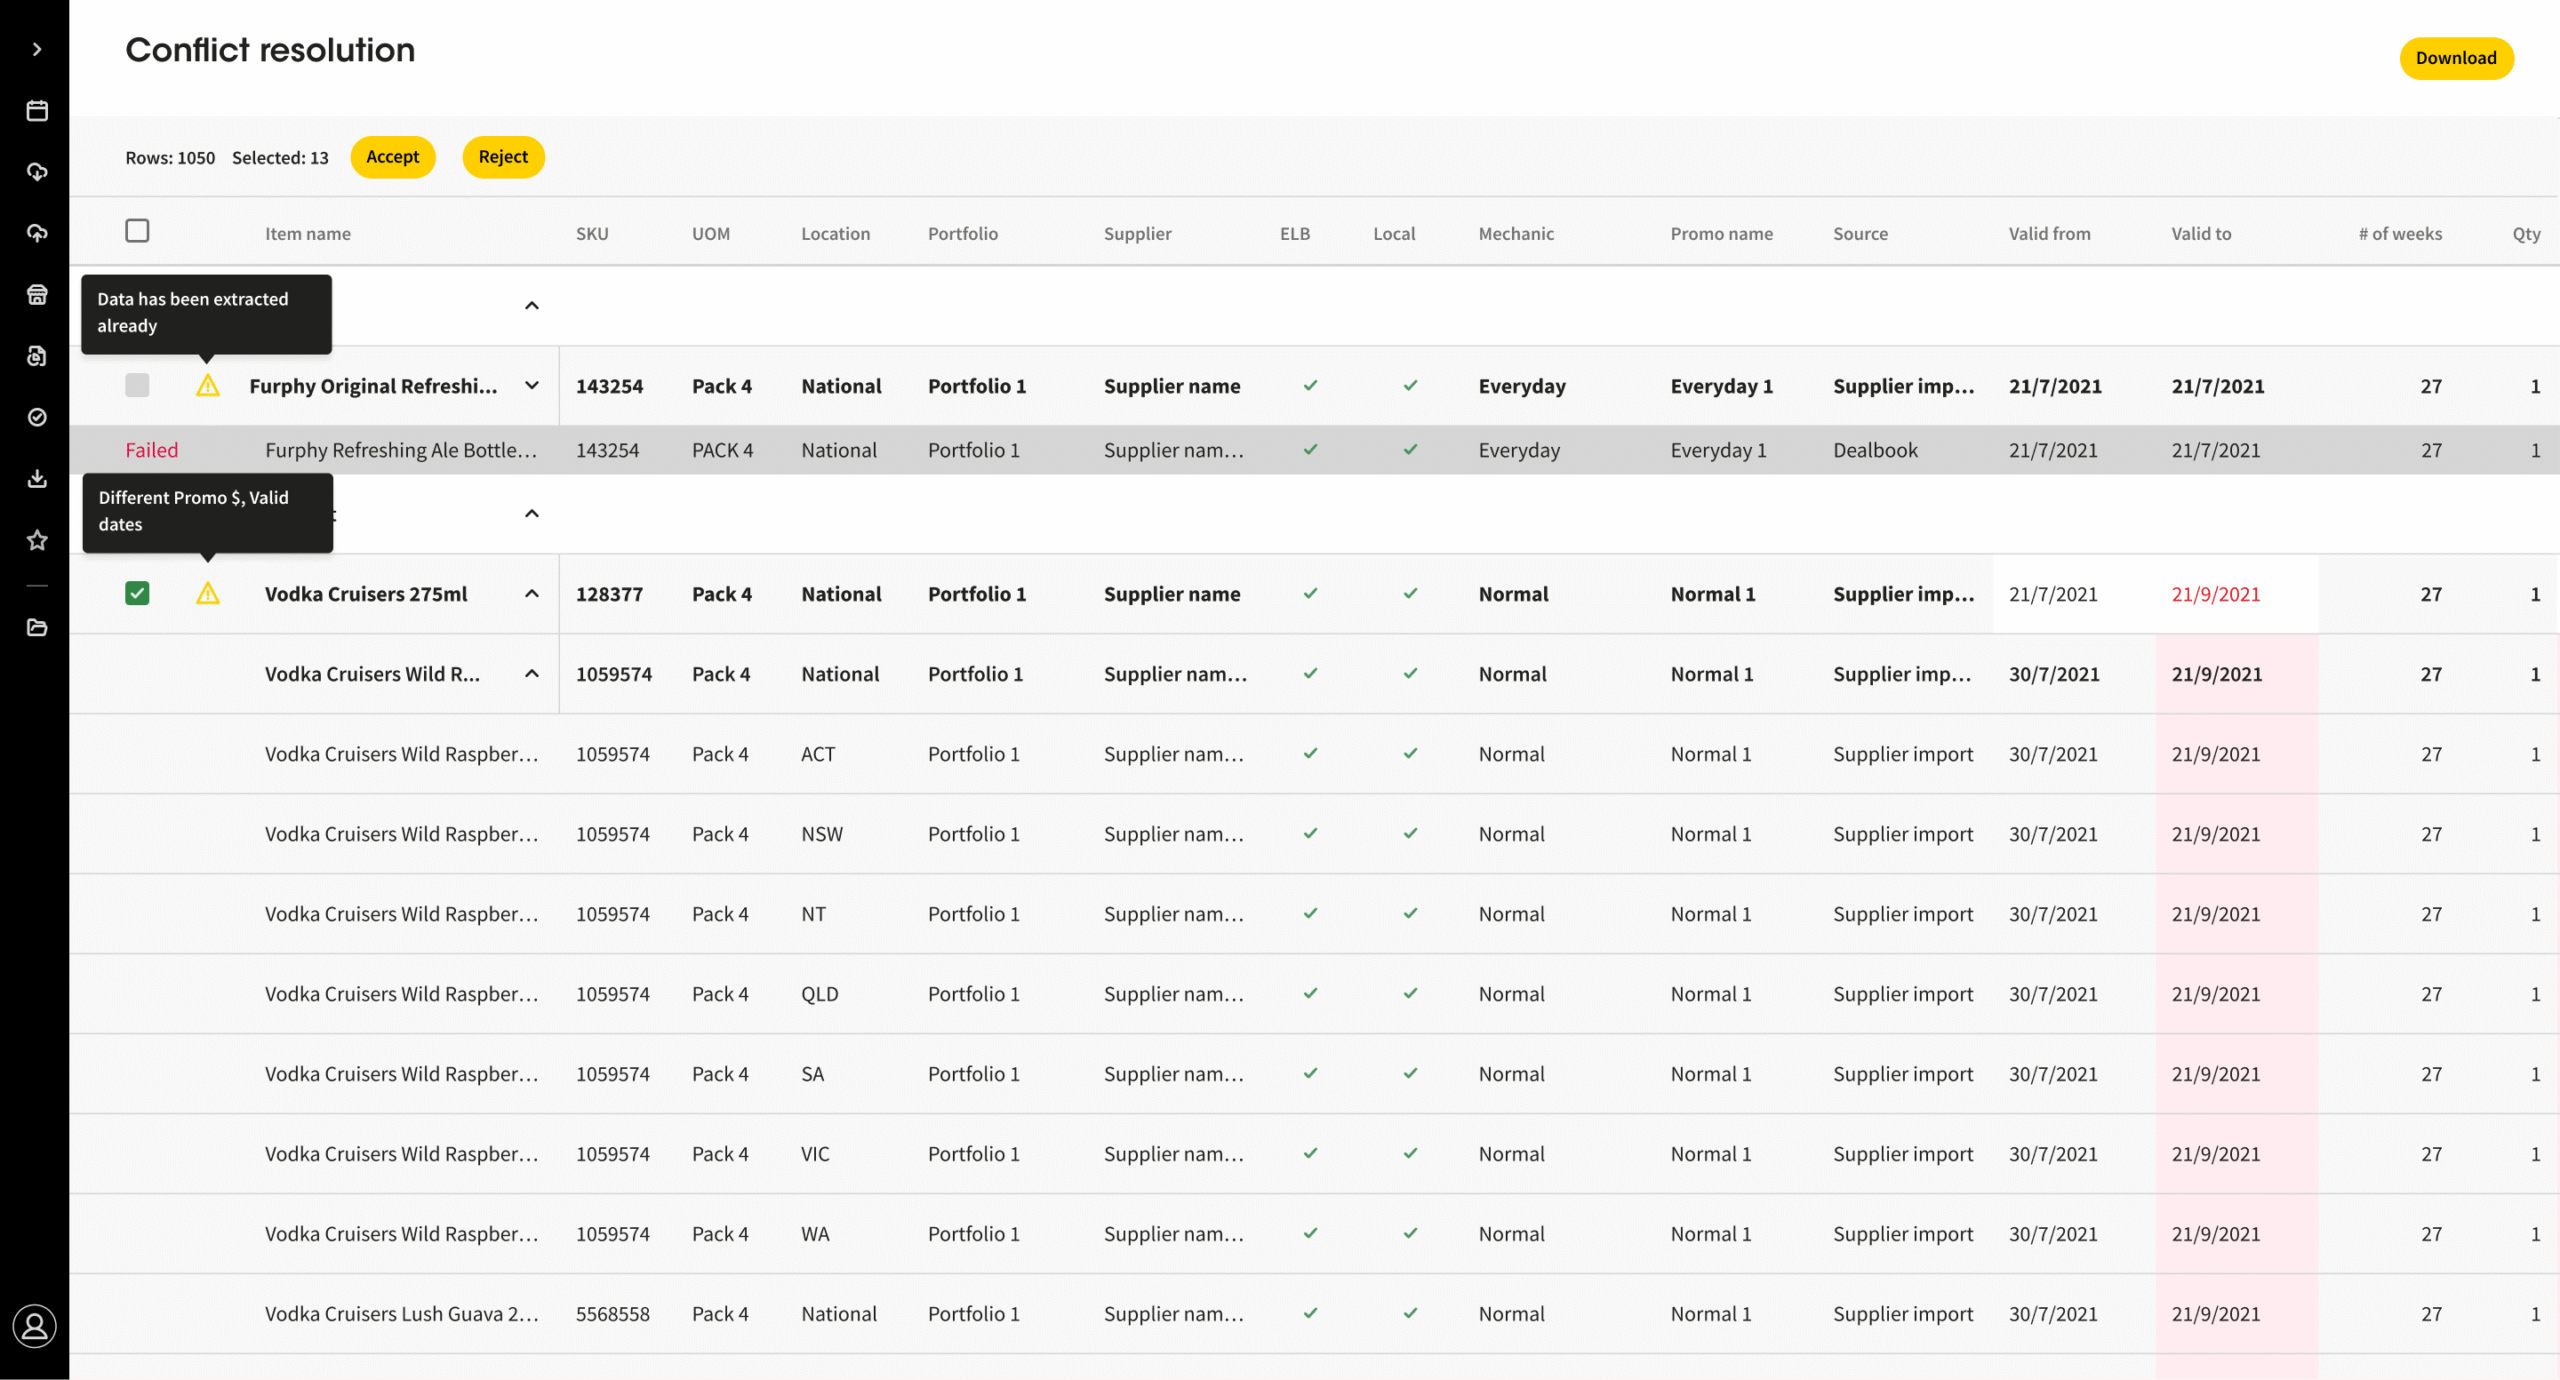Uncheck the Vodka Cruisers 275ml checkbox
Viewport: 2560px width, 1380px height.
(x=137, y=594)
